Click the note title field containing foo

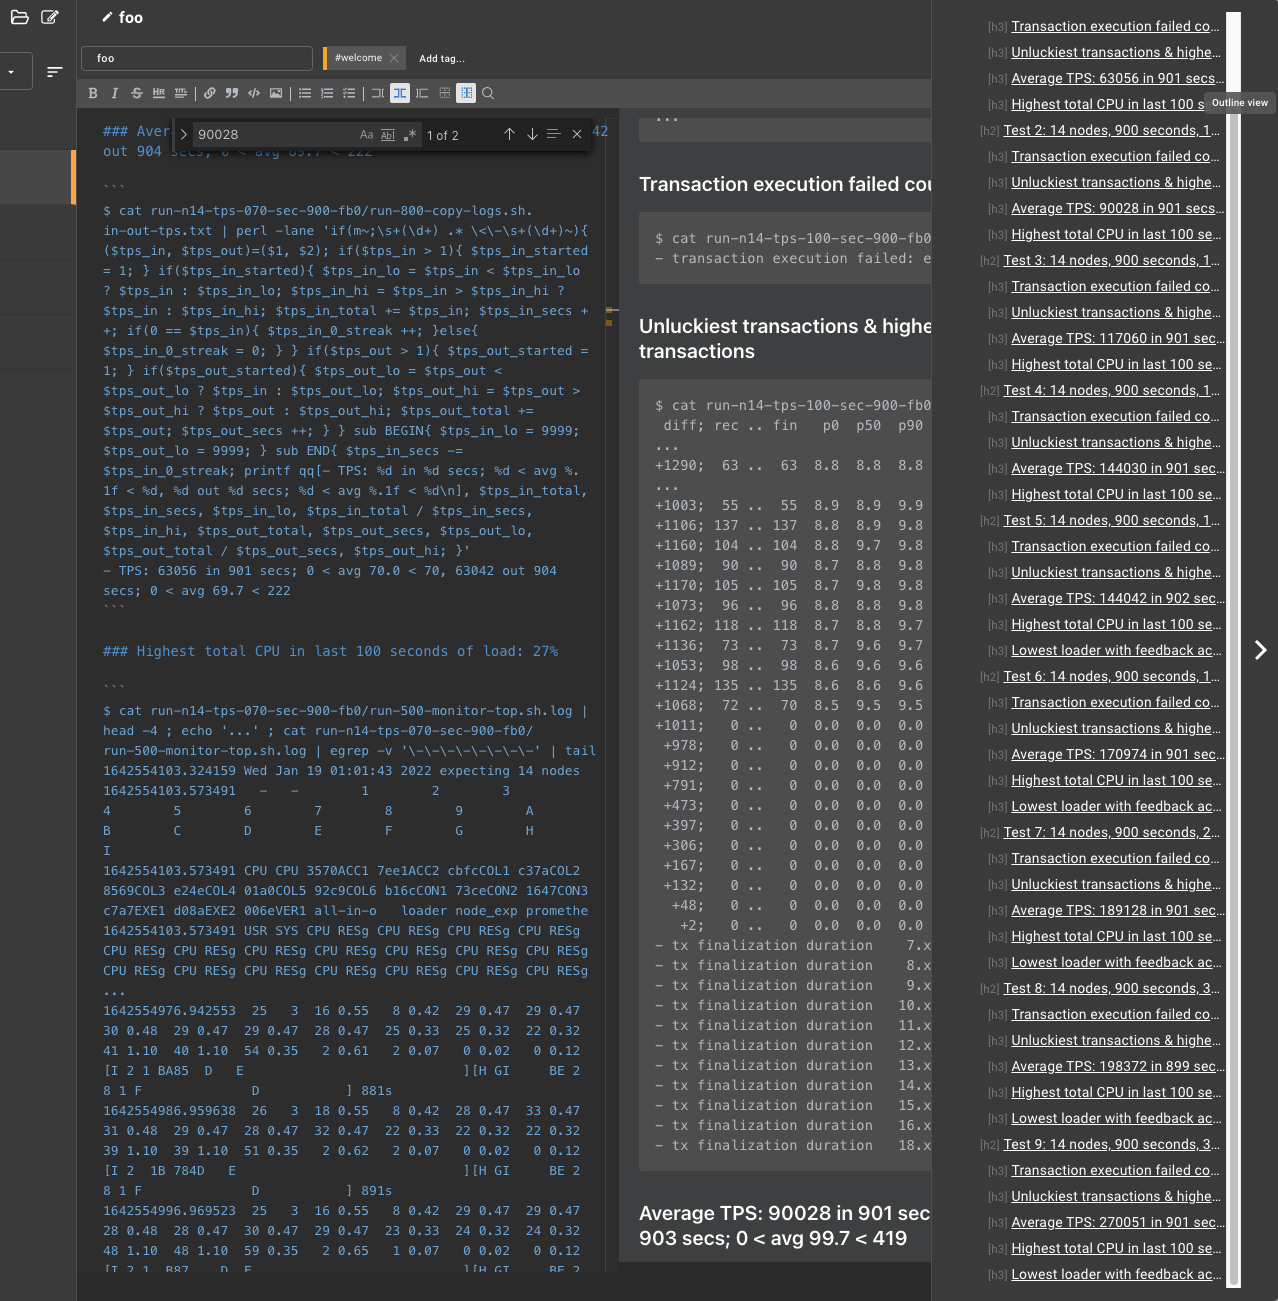tap(198, 58)
